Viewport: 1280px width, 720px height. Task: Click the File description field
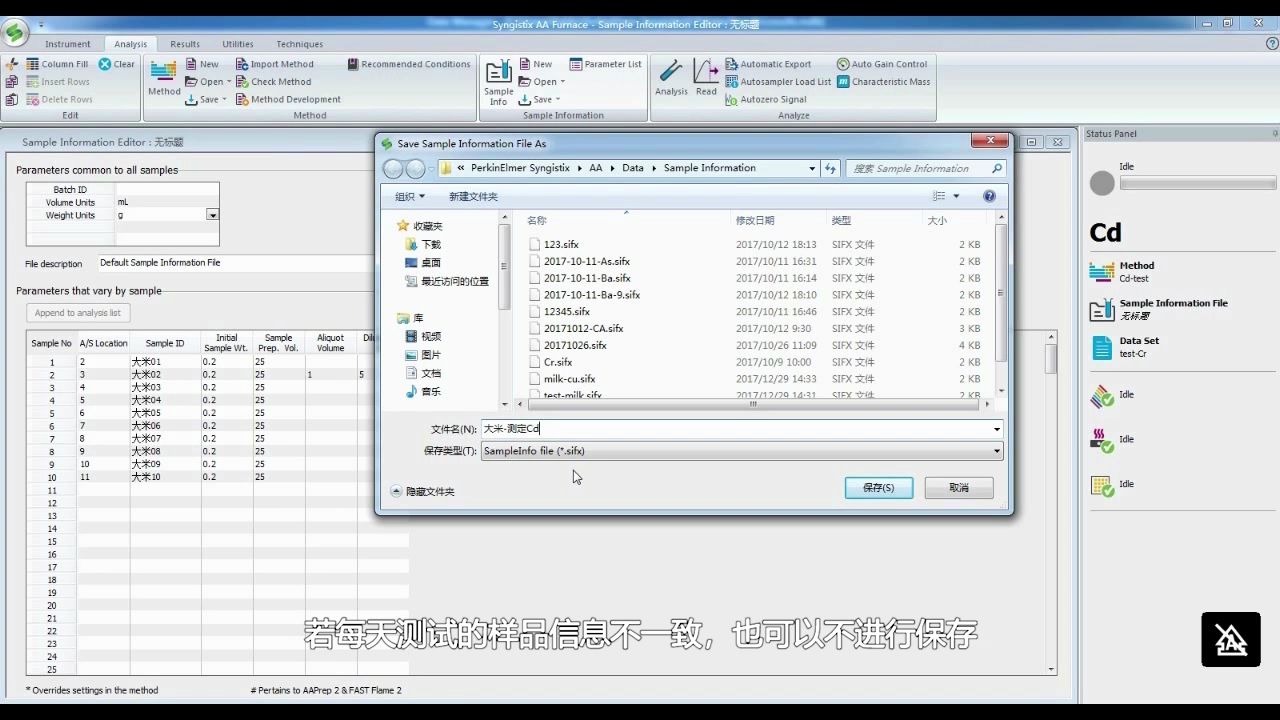tap(235, 263)
